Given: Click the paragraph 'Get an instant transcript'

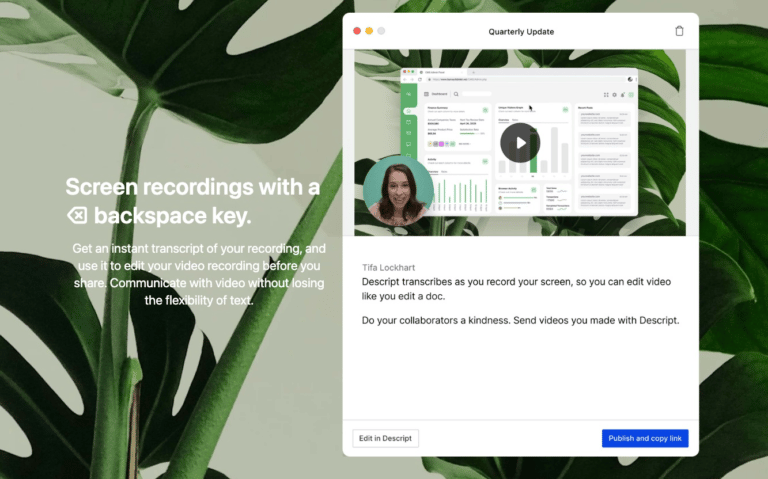Looking at the screenshot, I should (199, 274).
